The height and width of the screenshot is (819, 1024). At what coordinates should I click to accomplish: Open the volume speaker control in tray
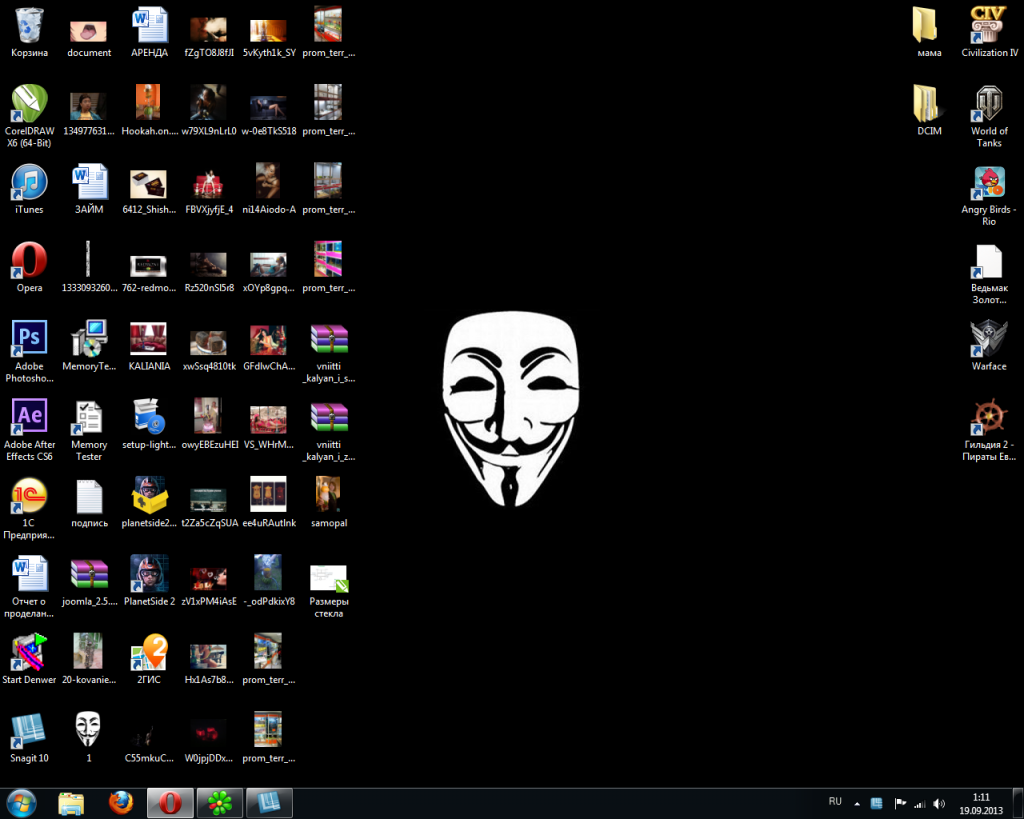pos(939,803)
